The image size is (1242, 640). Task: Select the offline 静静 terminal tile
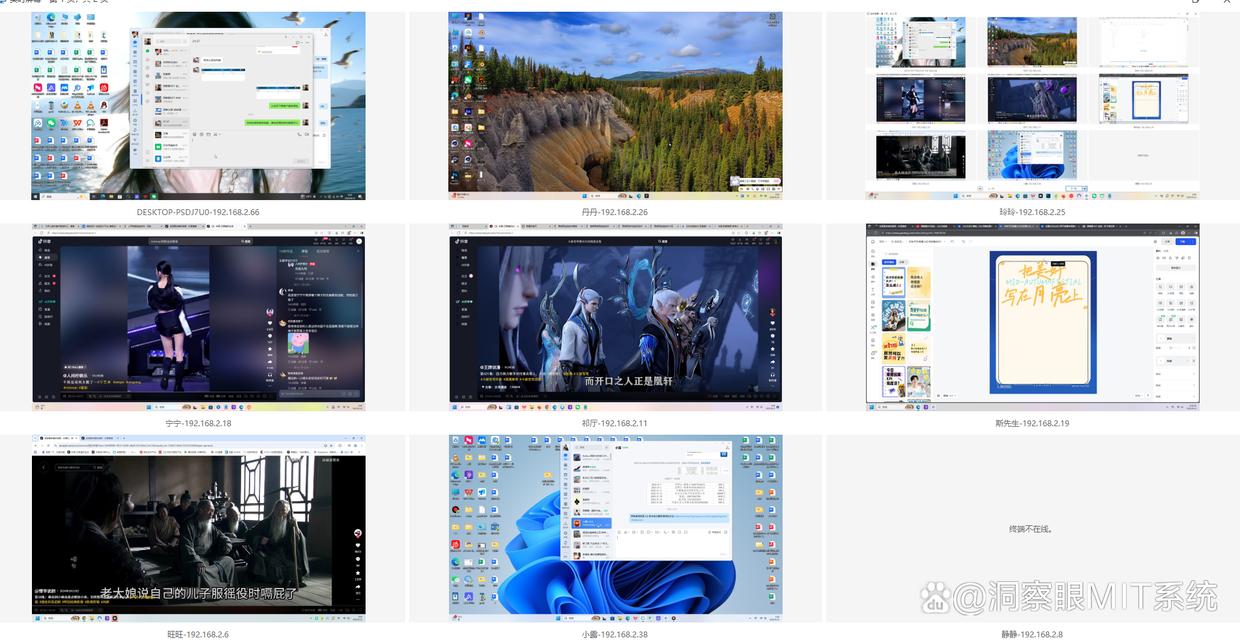click(1032, 528)
